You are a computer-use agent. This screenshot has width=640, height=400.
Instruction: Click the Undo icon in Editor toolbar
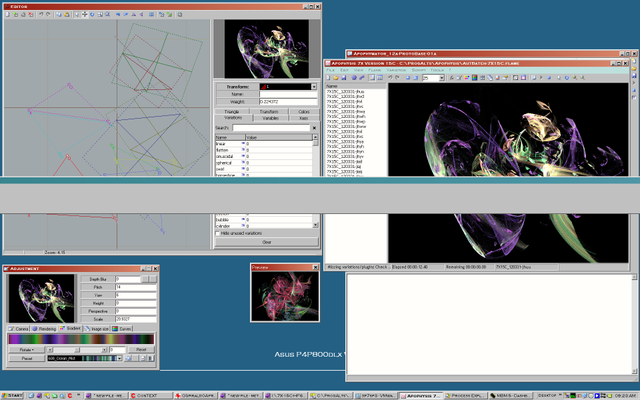point(40,15)
